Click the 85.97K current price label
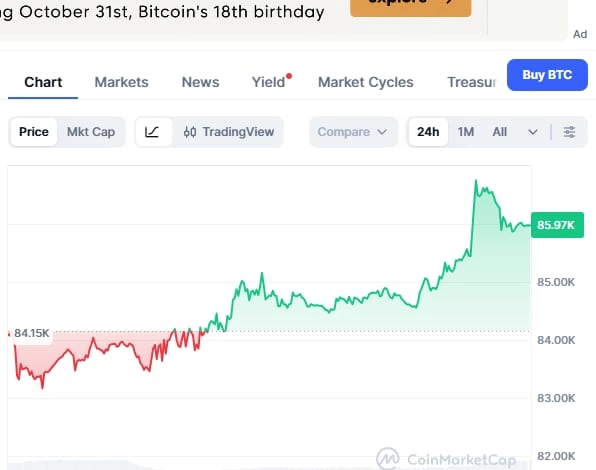The height and width of the screenshot is (470, 596). tap(557, 225)
